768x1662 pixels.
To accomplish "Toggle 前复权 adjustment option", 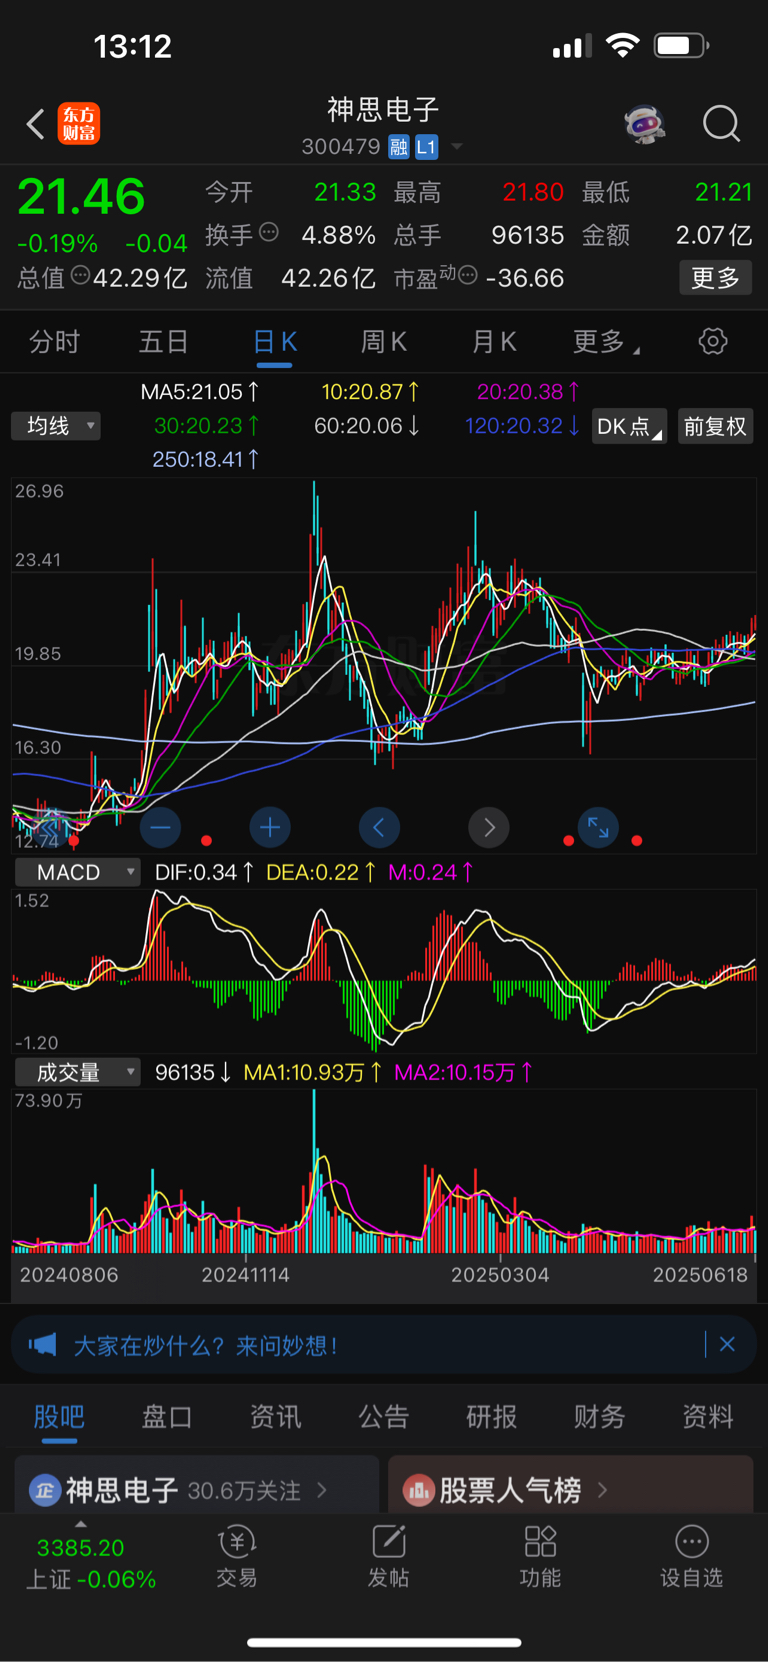I will [x=715, y=426].
